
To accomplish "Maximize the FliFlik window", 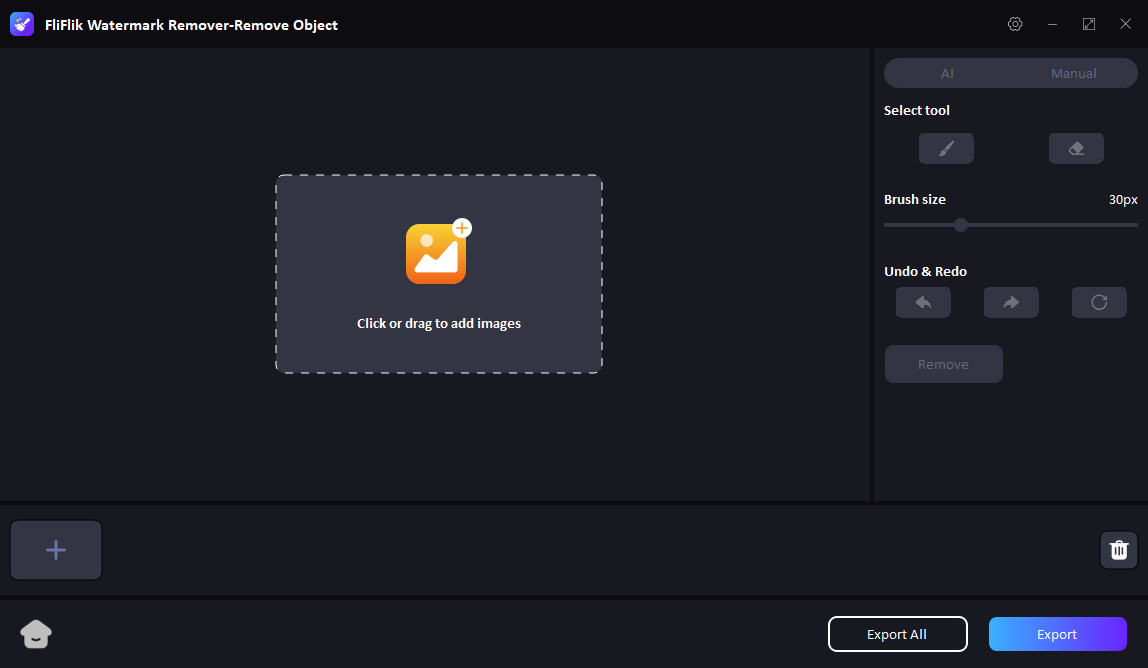I will click(x=1089, y=24).
